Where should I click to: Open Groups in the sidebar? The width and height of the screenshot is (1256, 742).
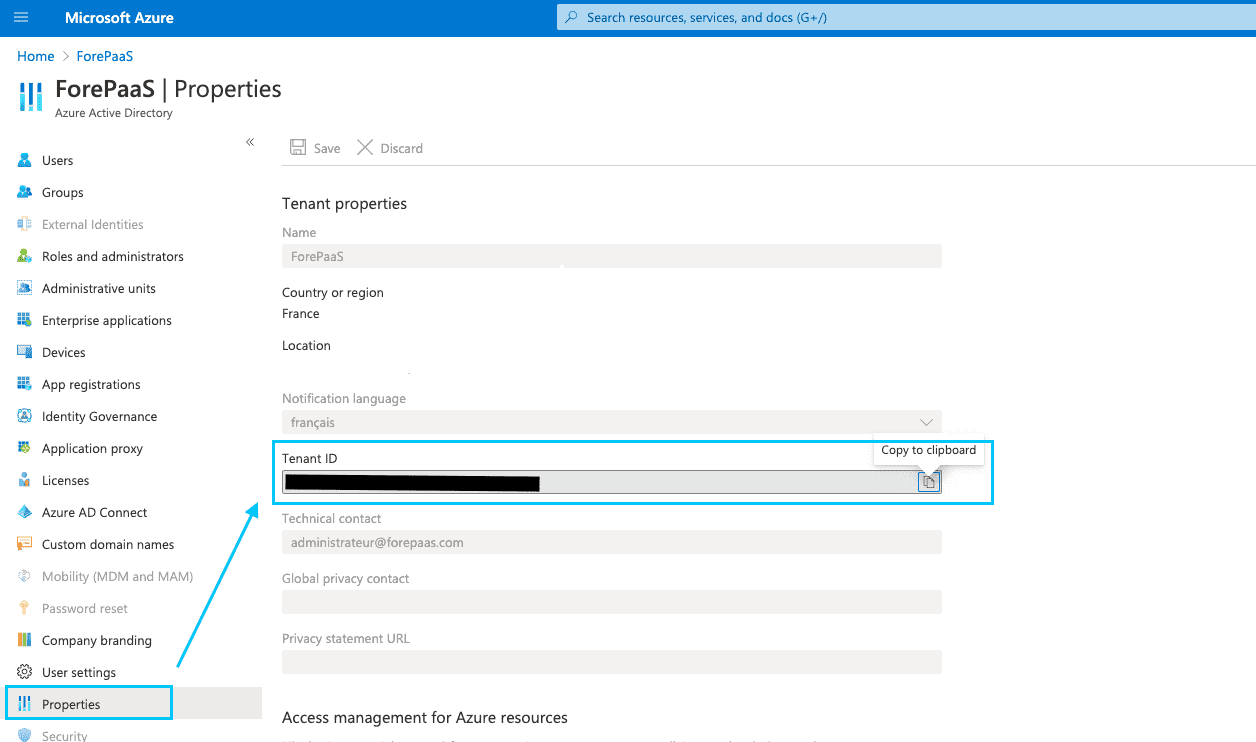[63, 192]
